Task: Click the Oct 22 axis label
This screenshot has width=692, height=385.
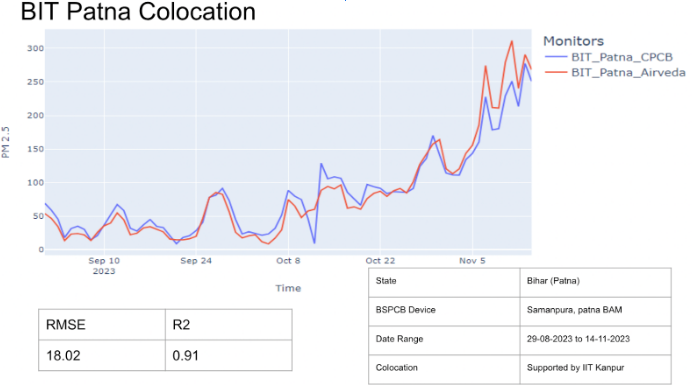Action: [x=380, y=261]
